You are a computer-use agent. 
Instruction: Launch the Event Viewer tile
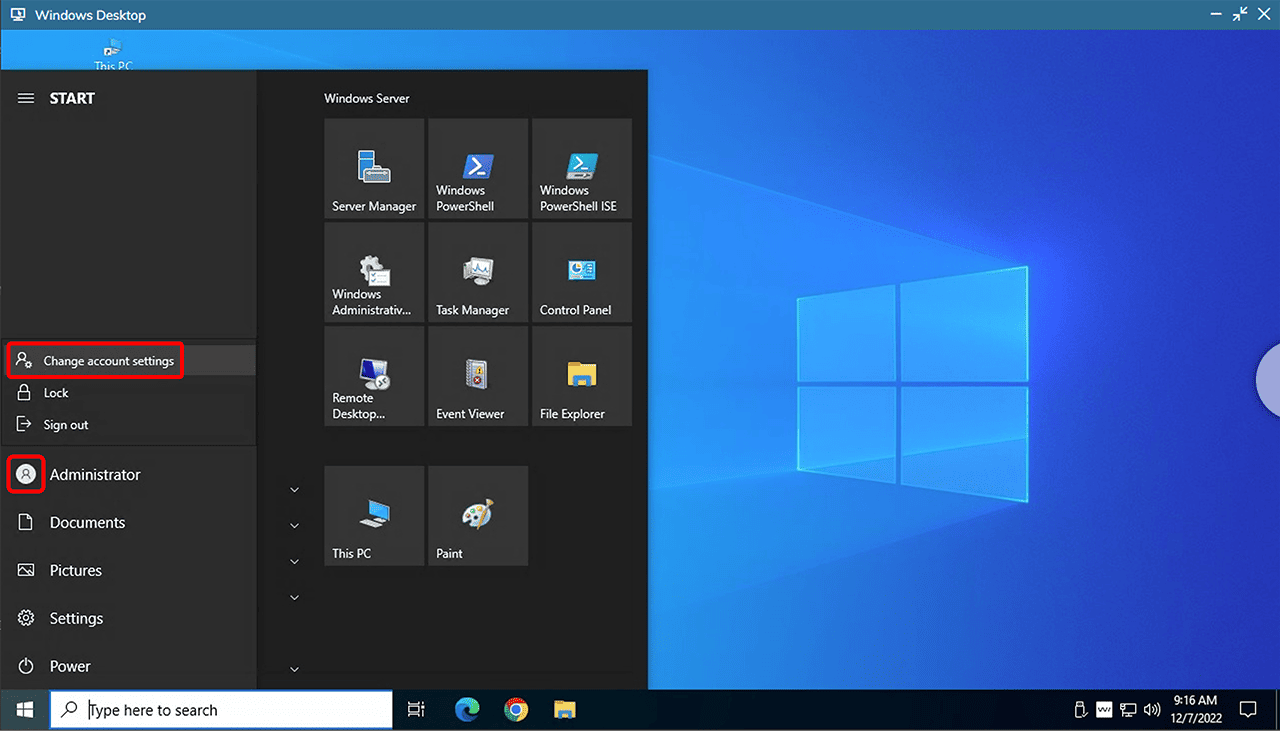pos(478,376)
